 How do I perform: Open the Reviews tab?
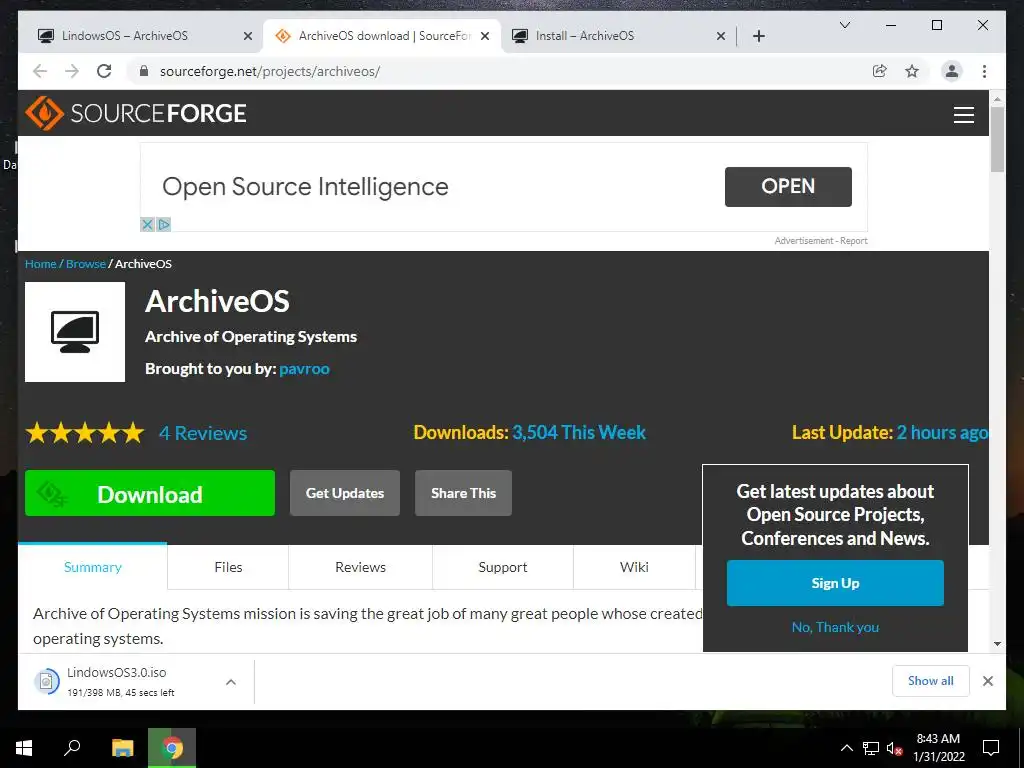pos(360,567)
